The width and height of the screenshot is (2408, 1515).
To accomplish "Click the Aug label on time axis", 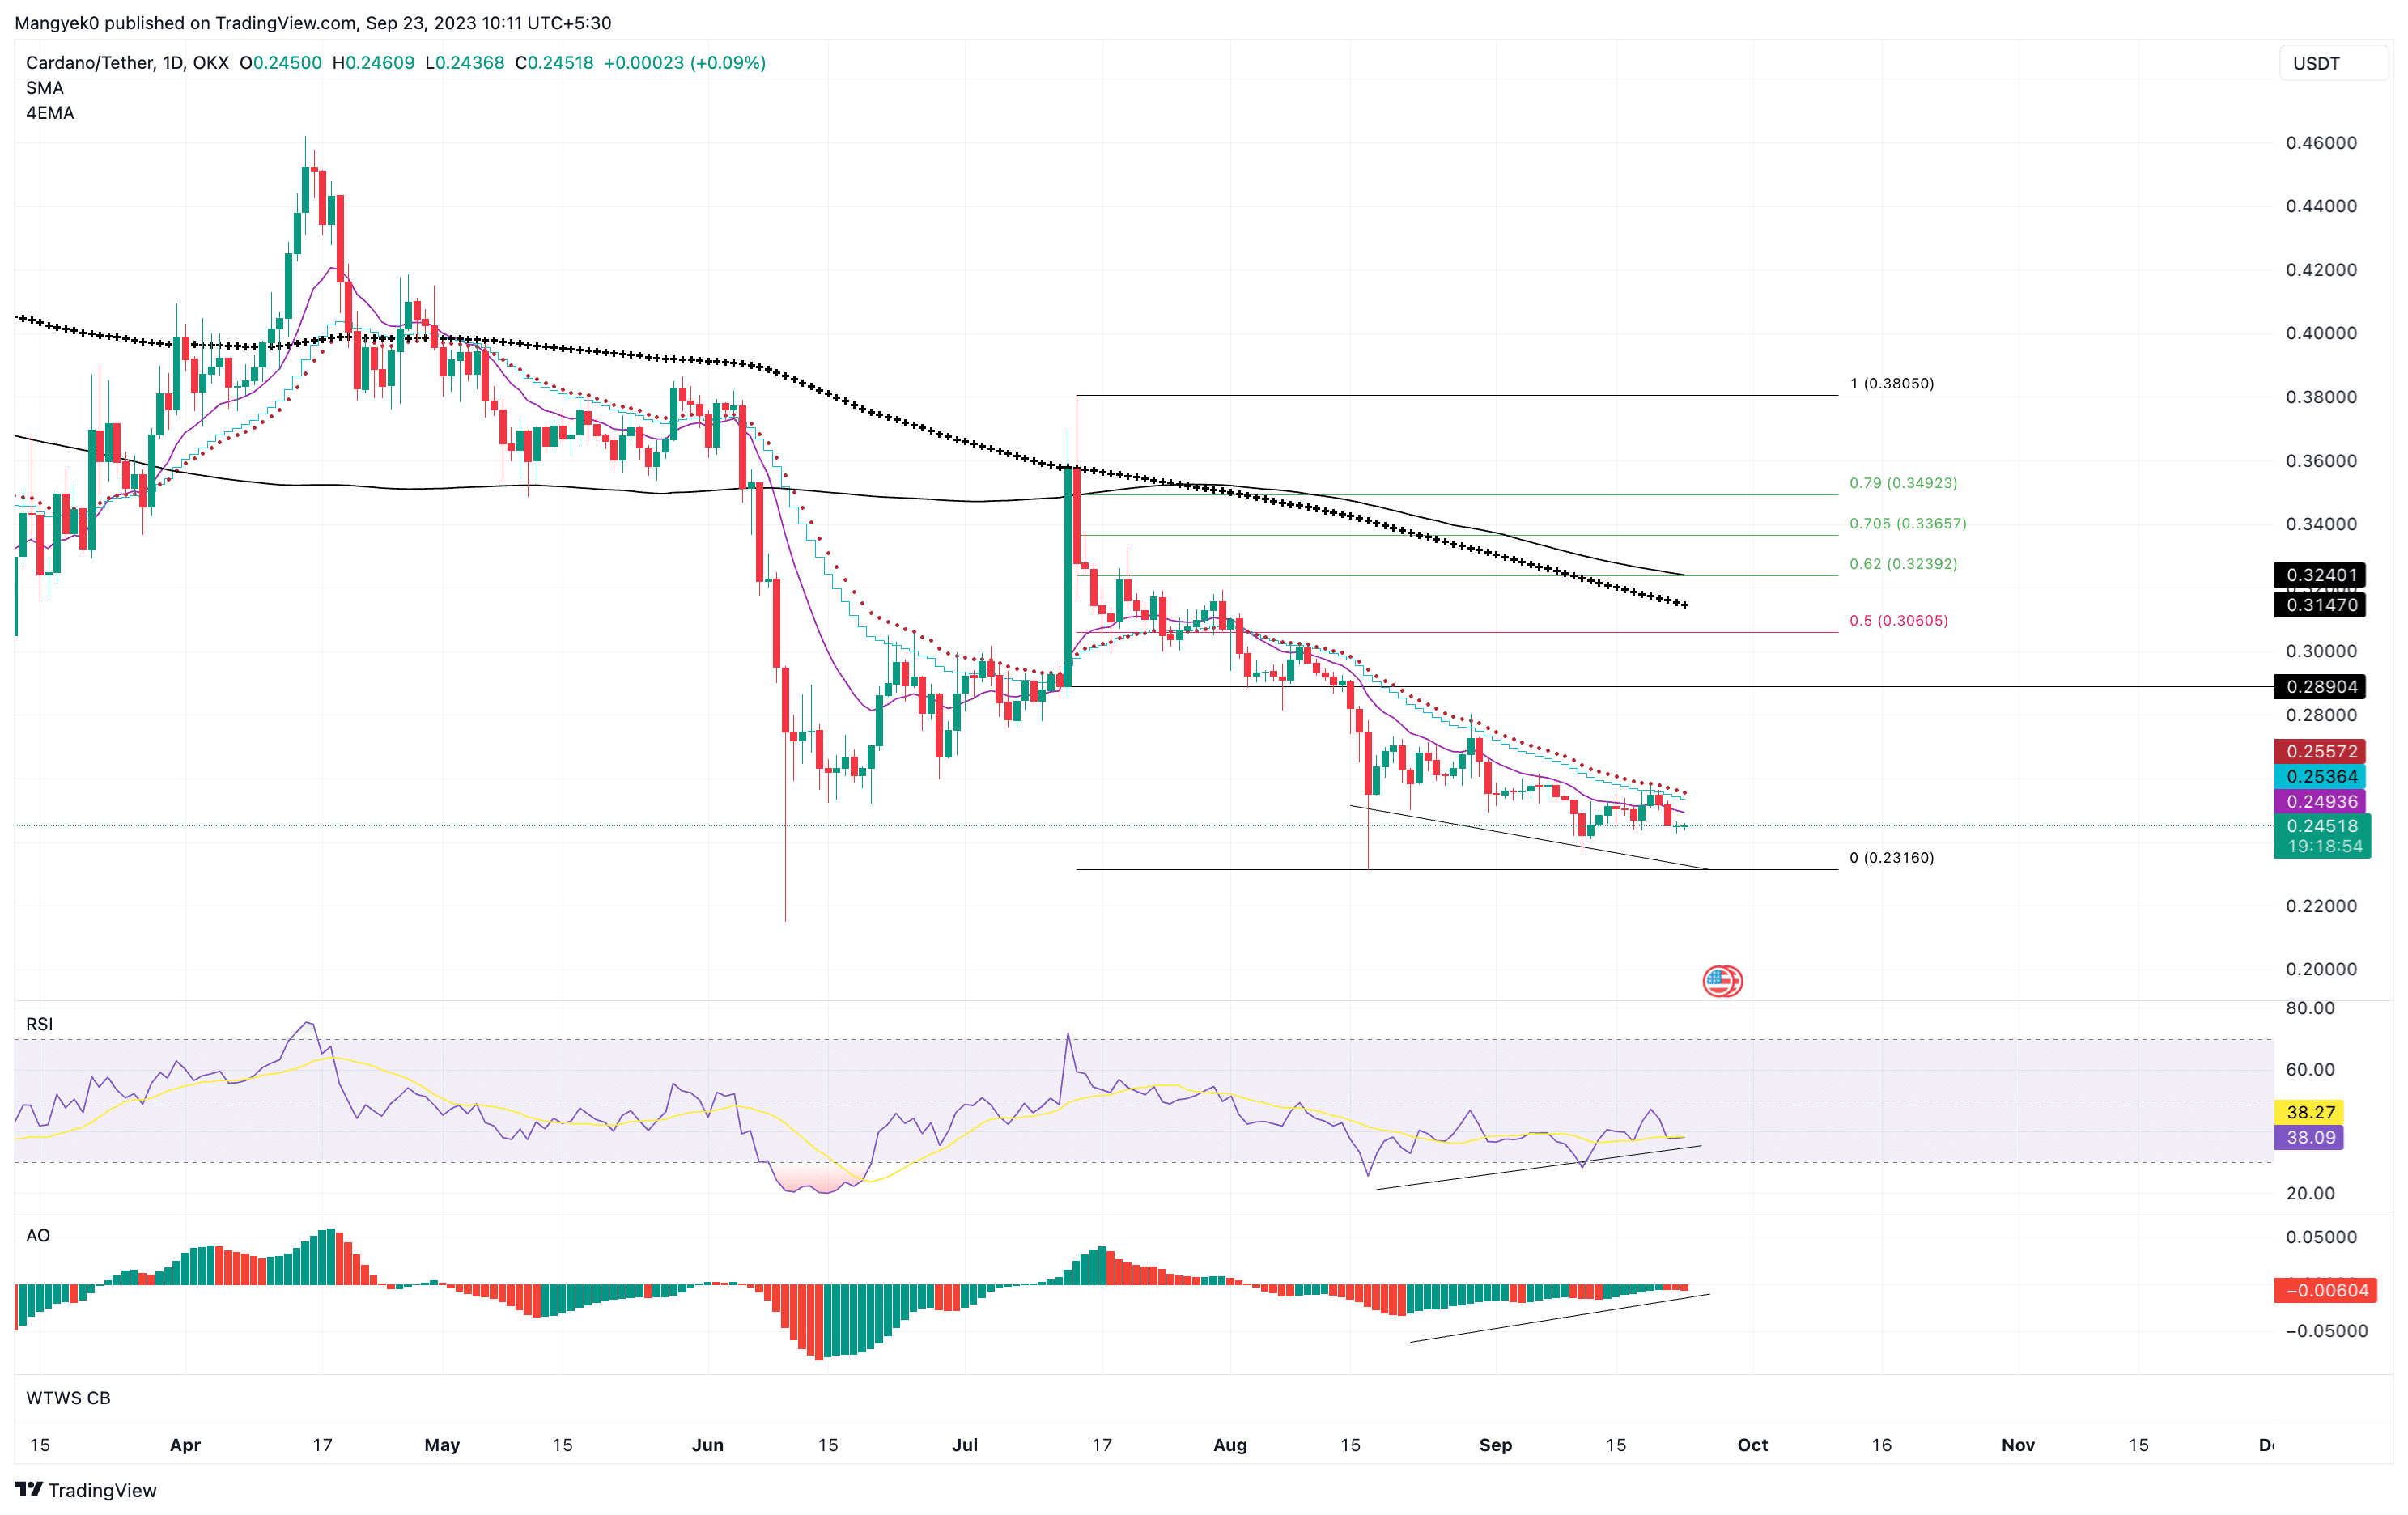I will click(1230, 1445).
